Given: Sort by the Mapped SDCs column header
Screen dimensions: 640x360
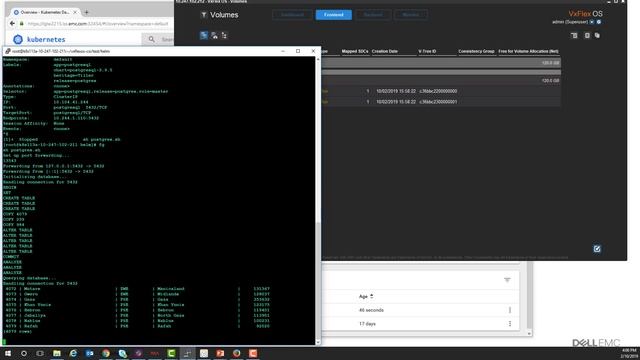Looking at the screenshot, I should 355,51.
